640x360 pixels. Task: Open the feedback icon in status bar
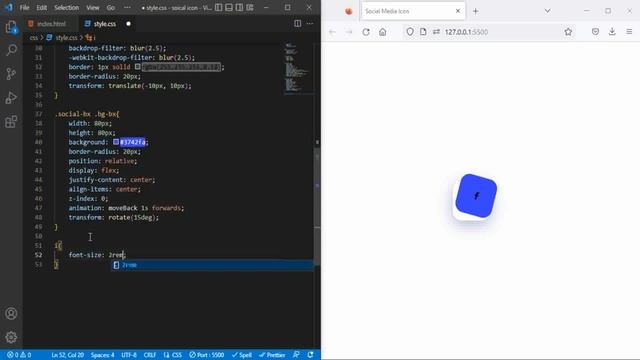[296, 355]
